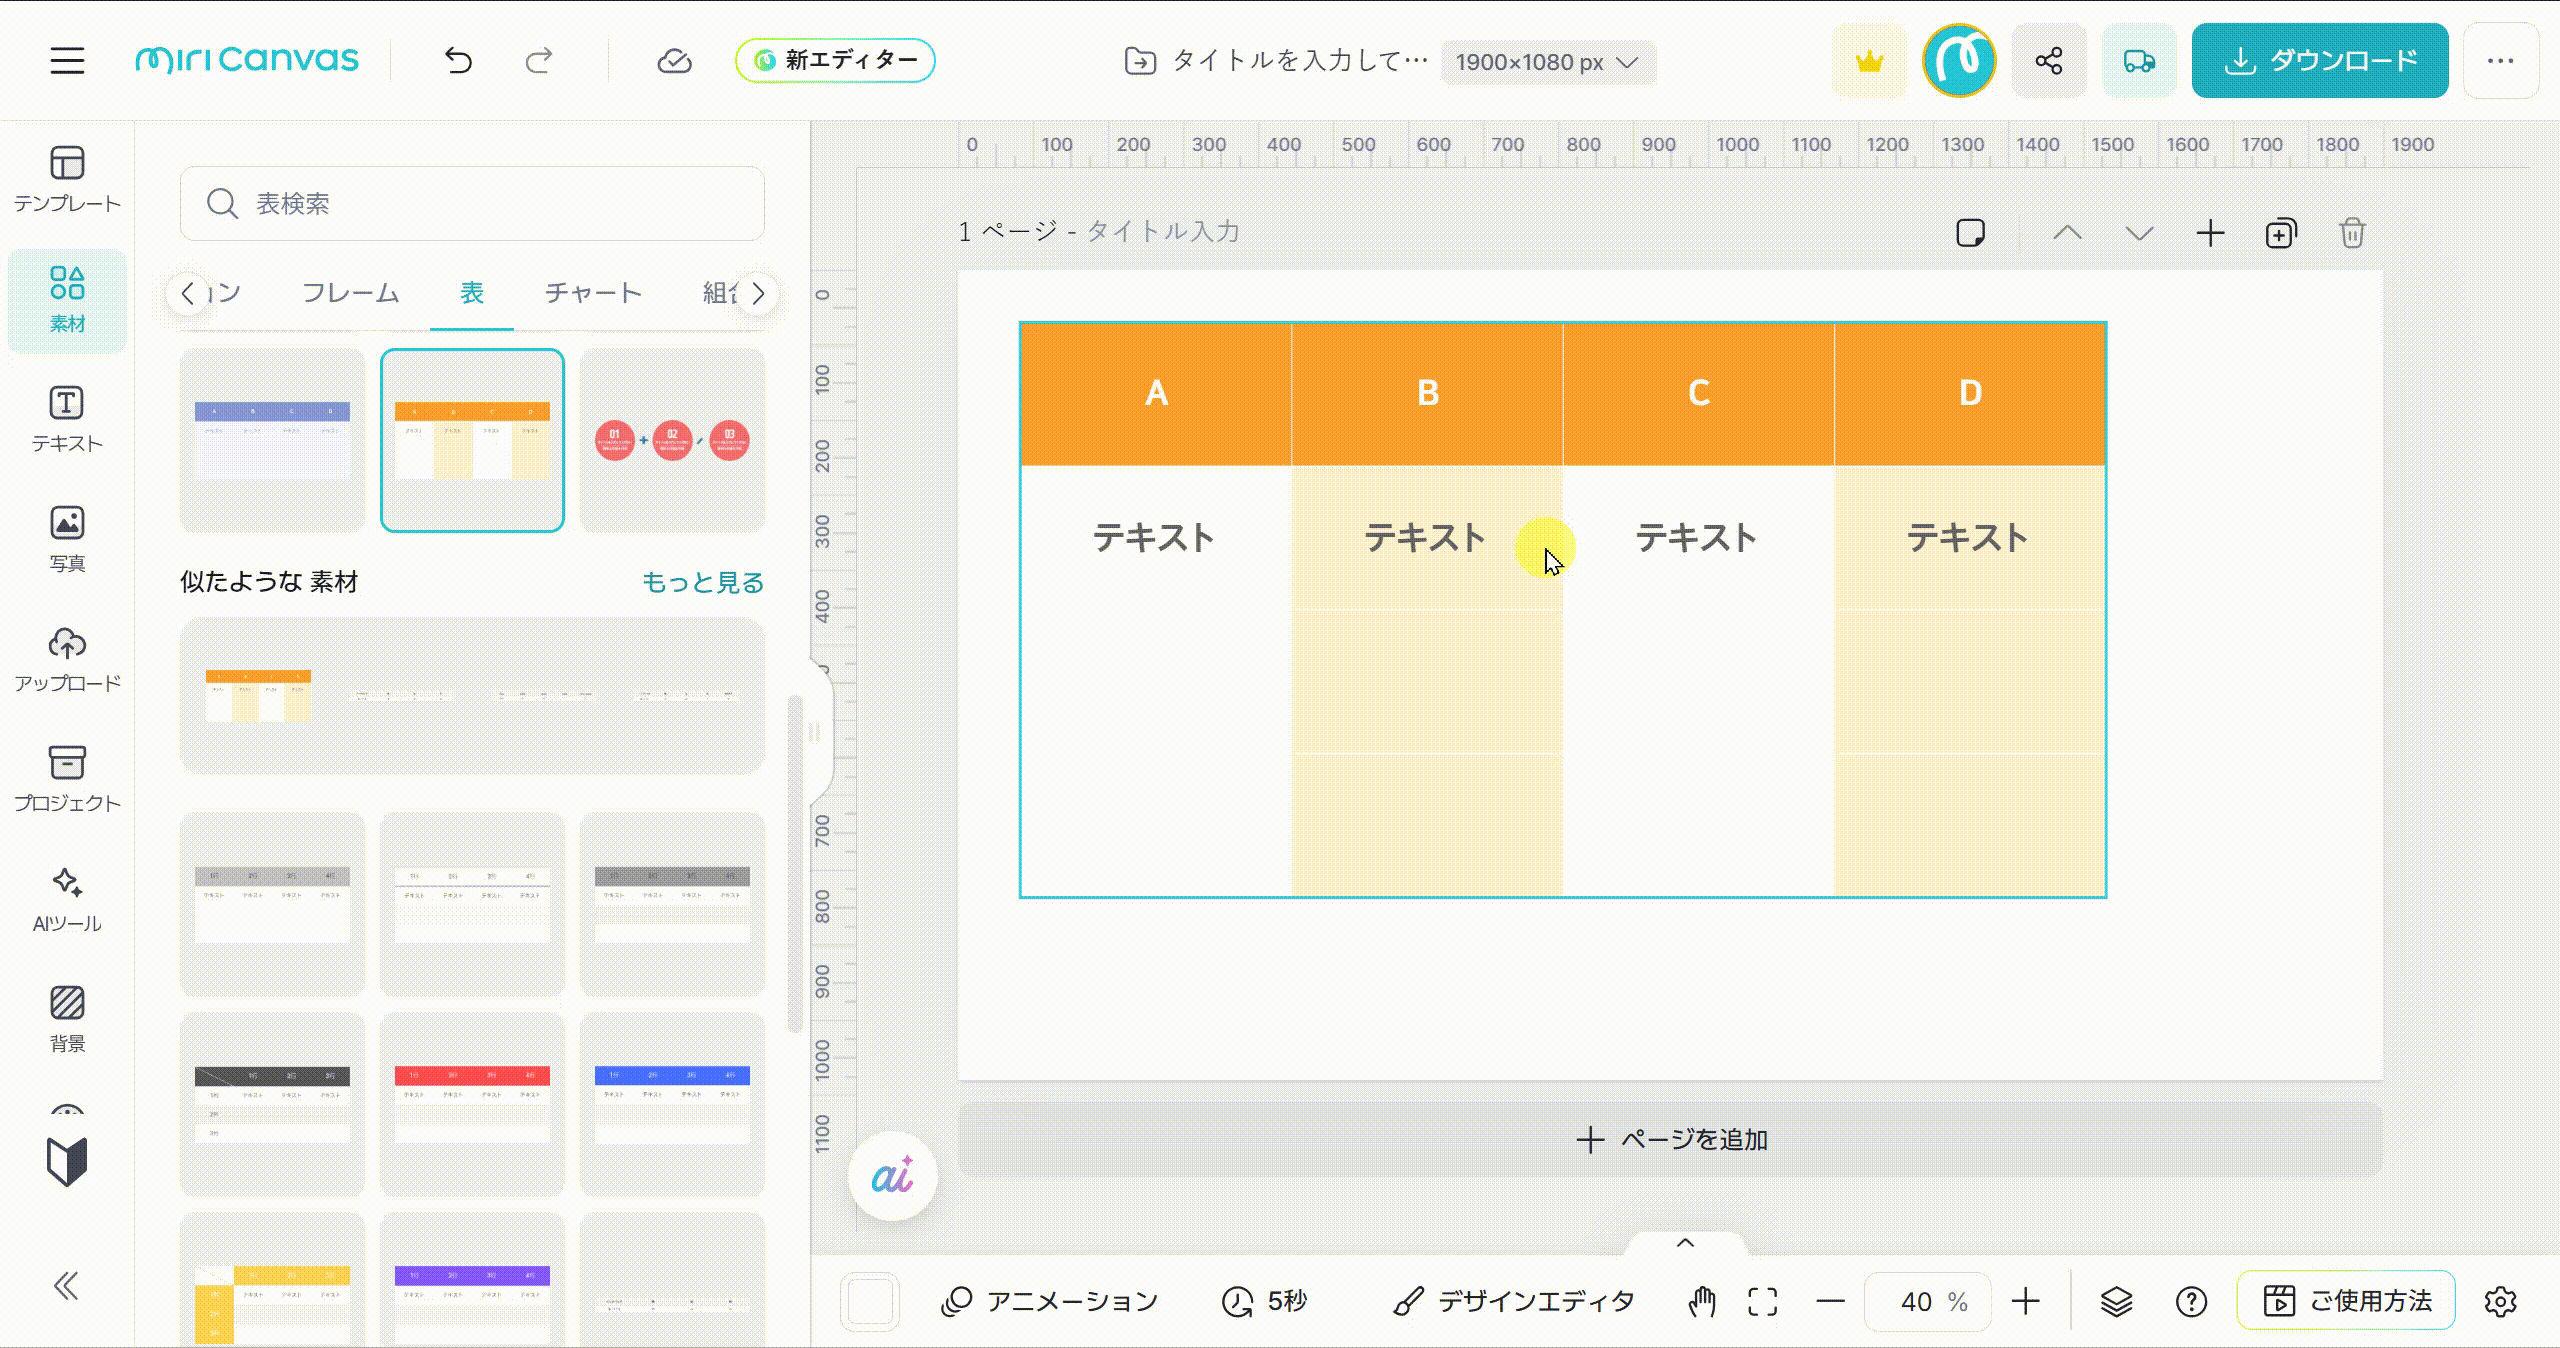Open the AI assistant floating button
2560x1348 pixels.
coord(892,1176)
